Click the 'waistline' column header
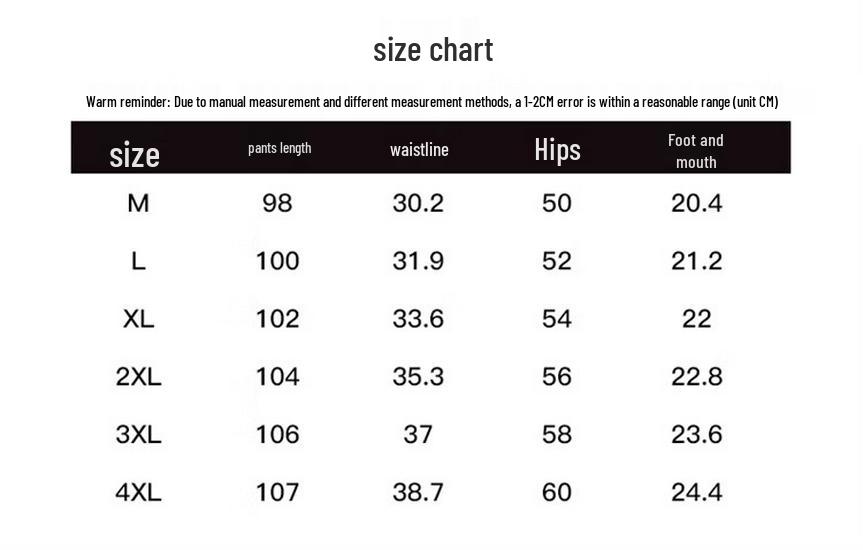The image size is (863, 550). click(419, 150)
